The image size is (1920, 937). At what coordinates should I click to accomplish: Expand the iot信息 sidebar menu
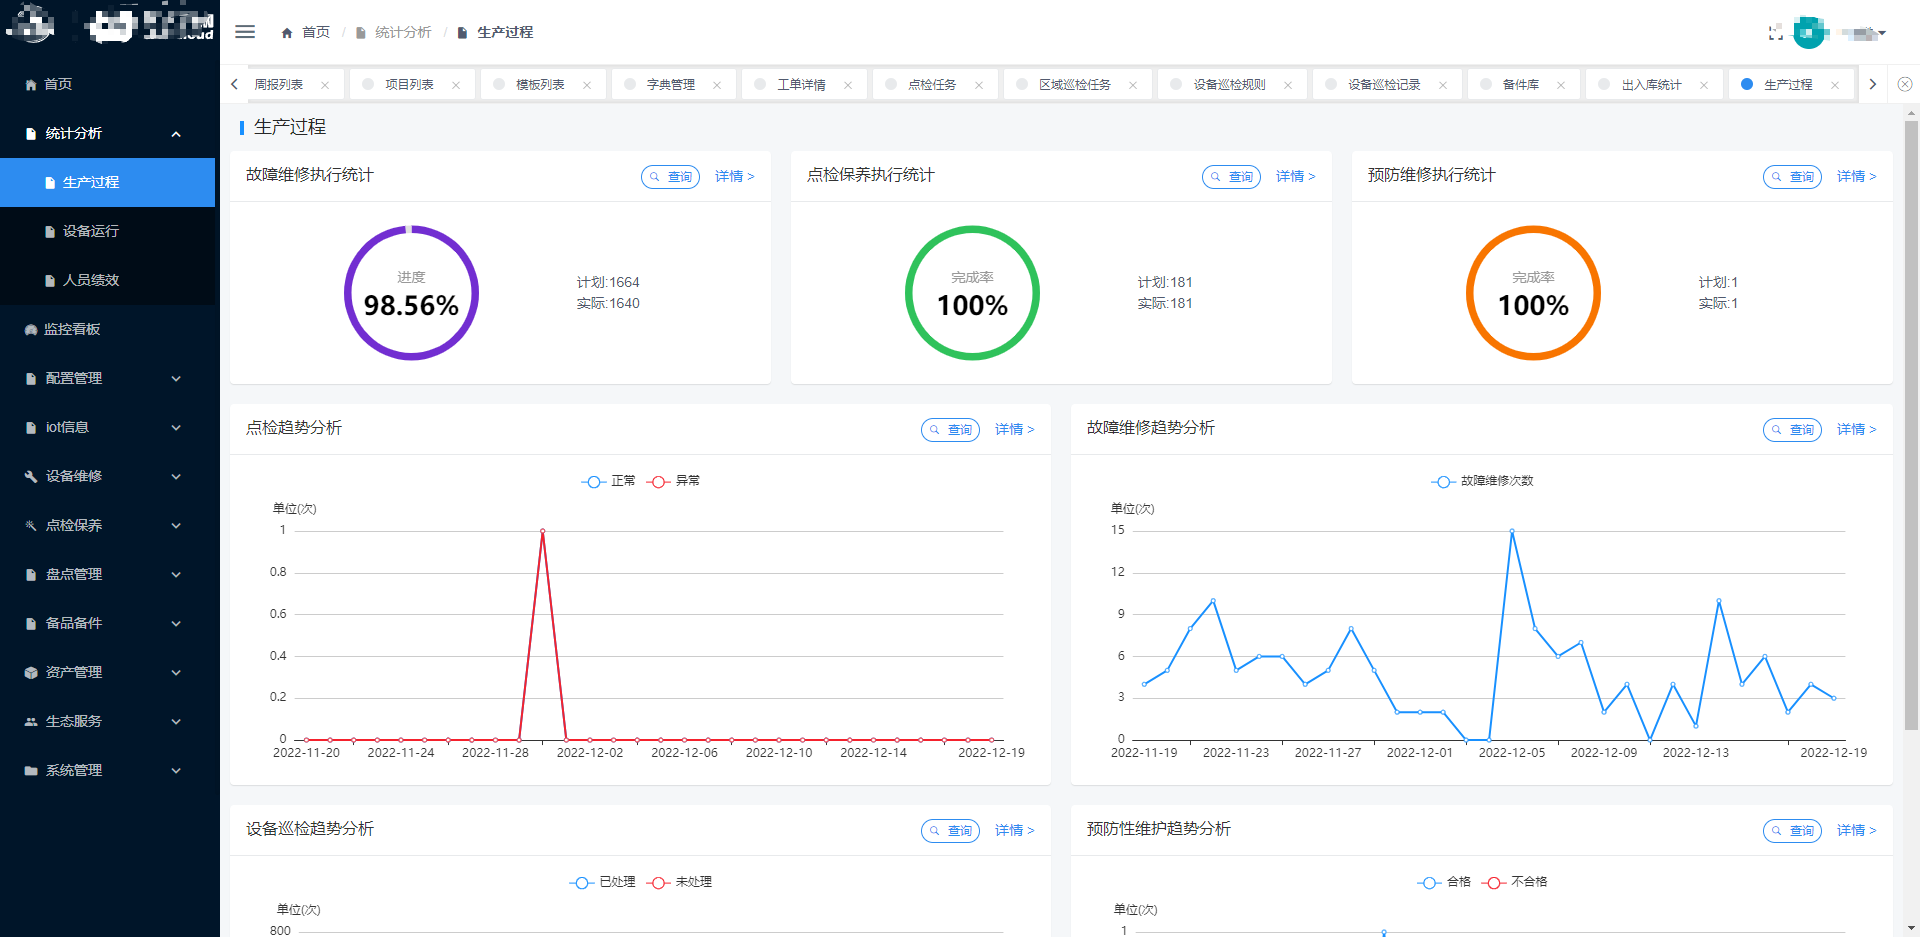pos(108,427)
